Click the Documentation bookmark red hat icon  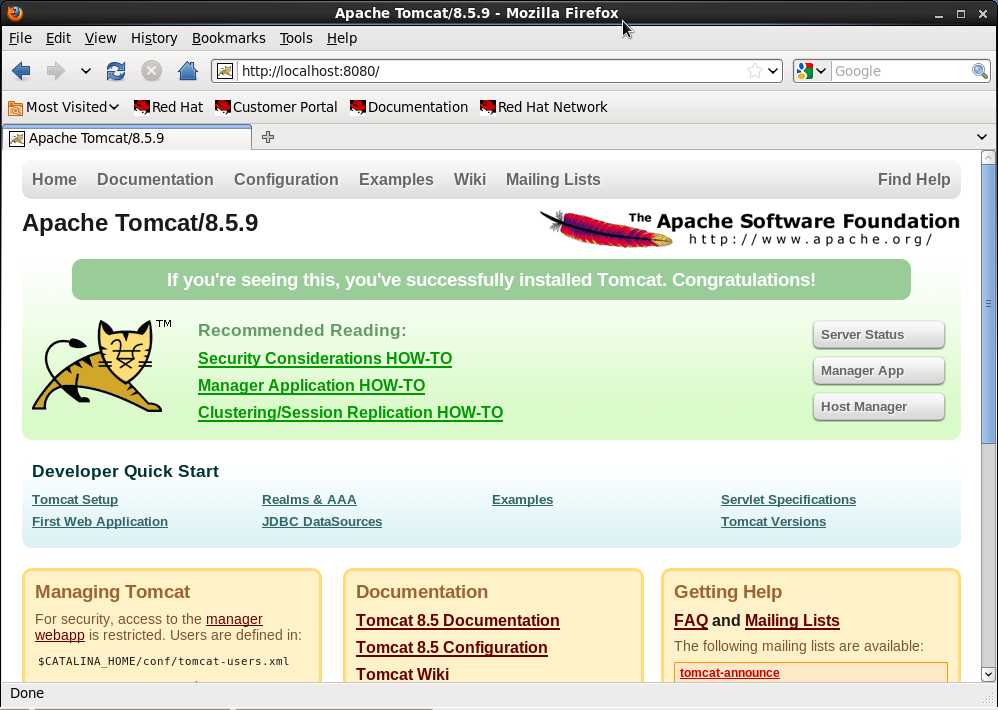[x=358, y=107]
